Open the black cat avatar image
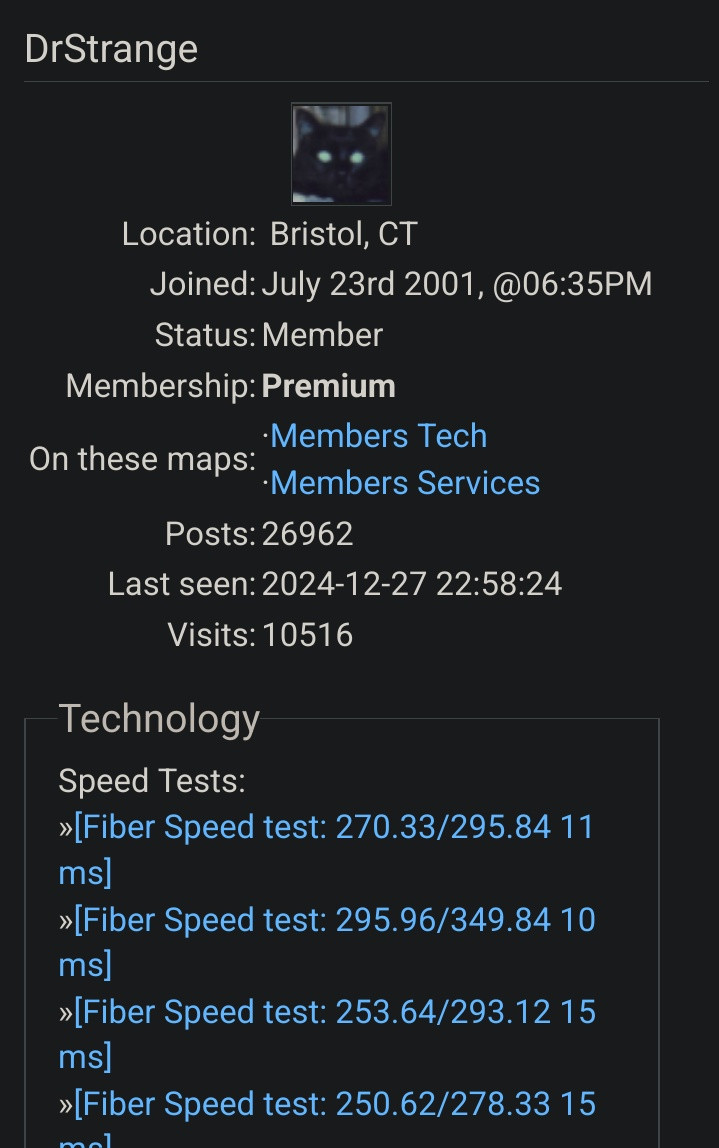Viewport: 719px width, 1148px height. click(x=341, y=154)
